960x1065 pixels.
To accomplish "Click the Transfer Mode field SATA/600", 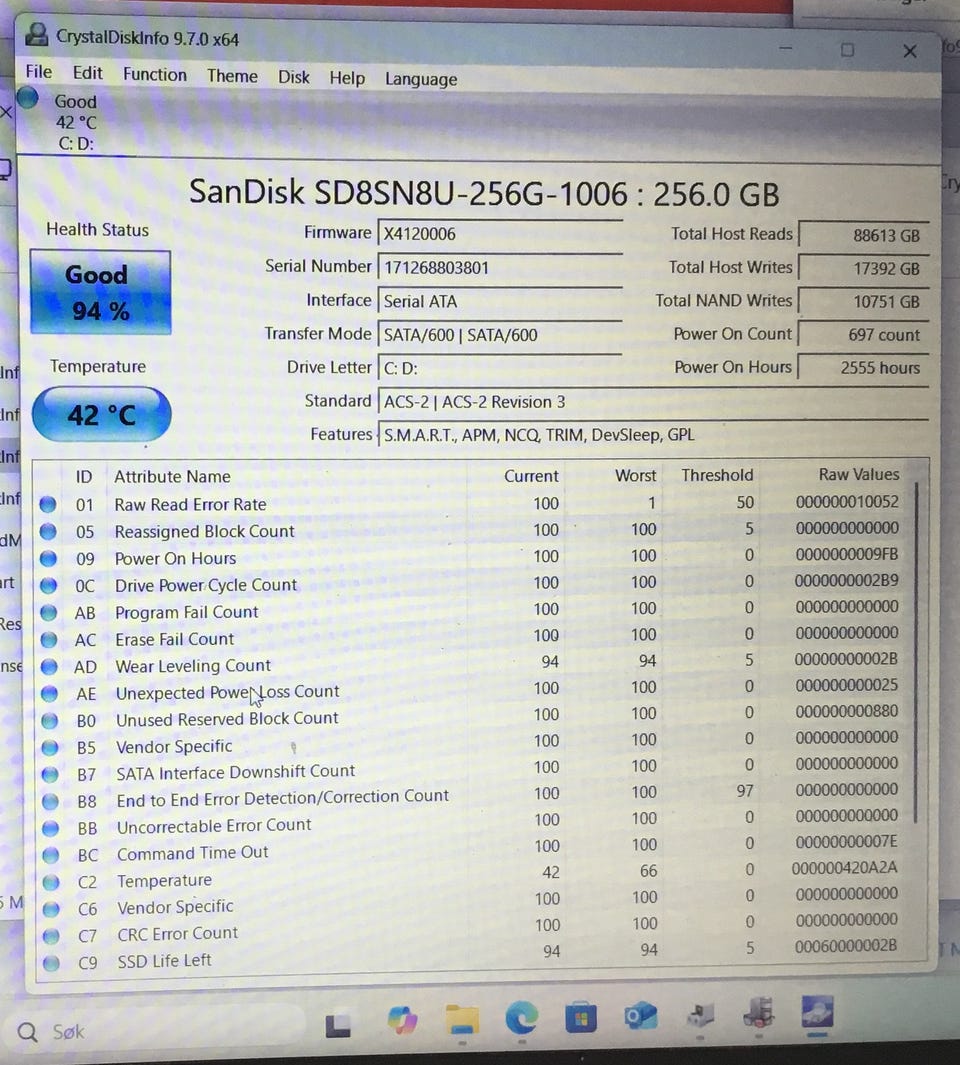I will [499, 334].
